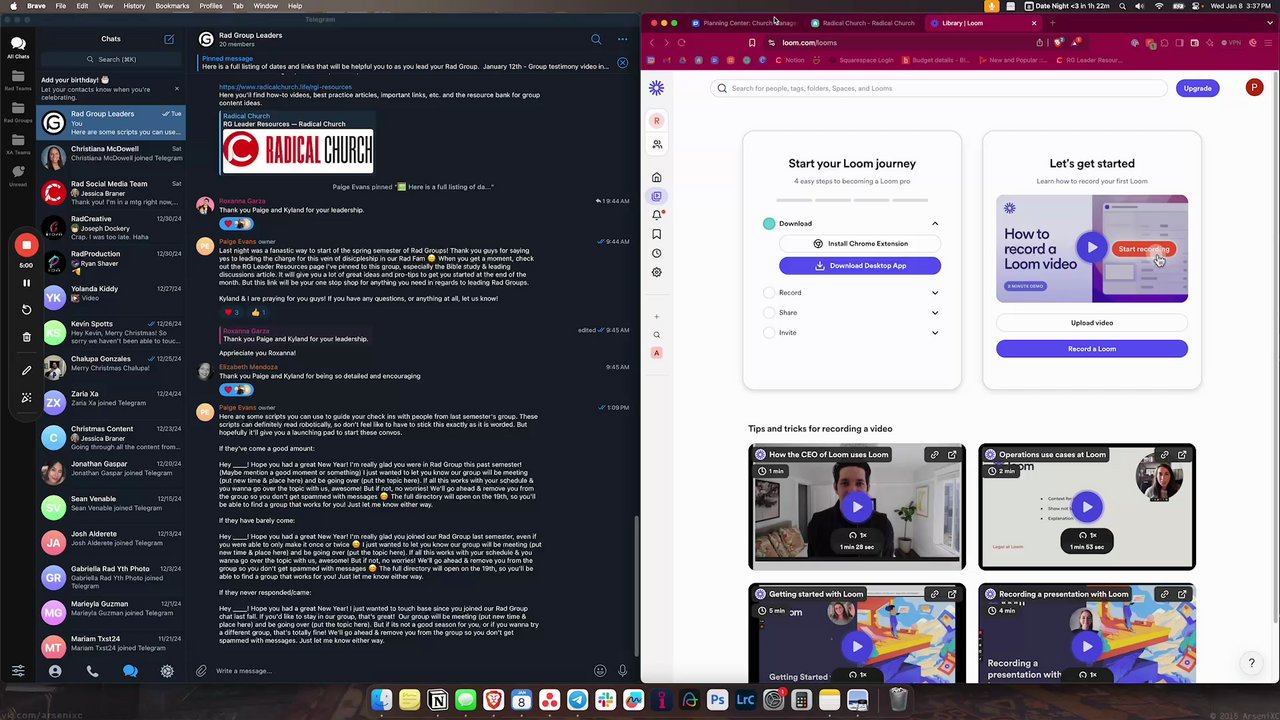Open the confetti effects icon in recorder
The image size is (1280, 720).
point(26,398)
